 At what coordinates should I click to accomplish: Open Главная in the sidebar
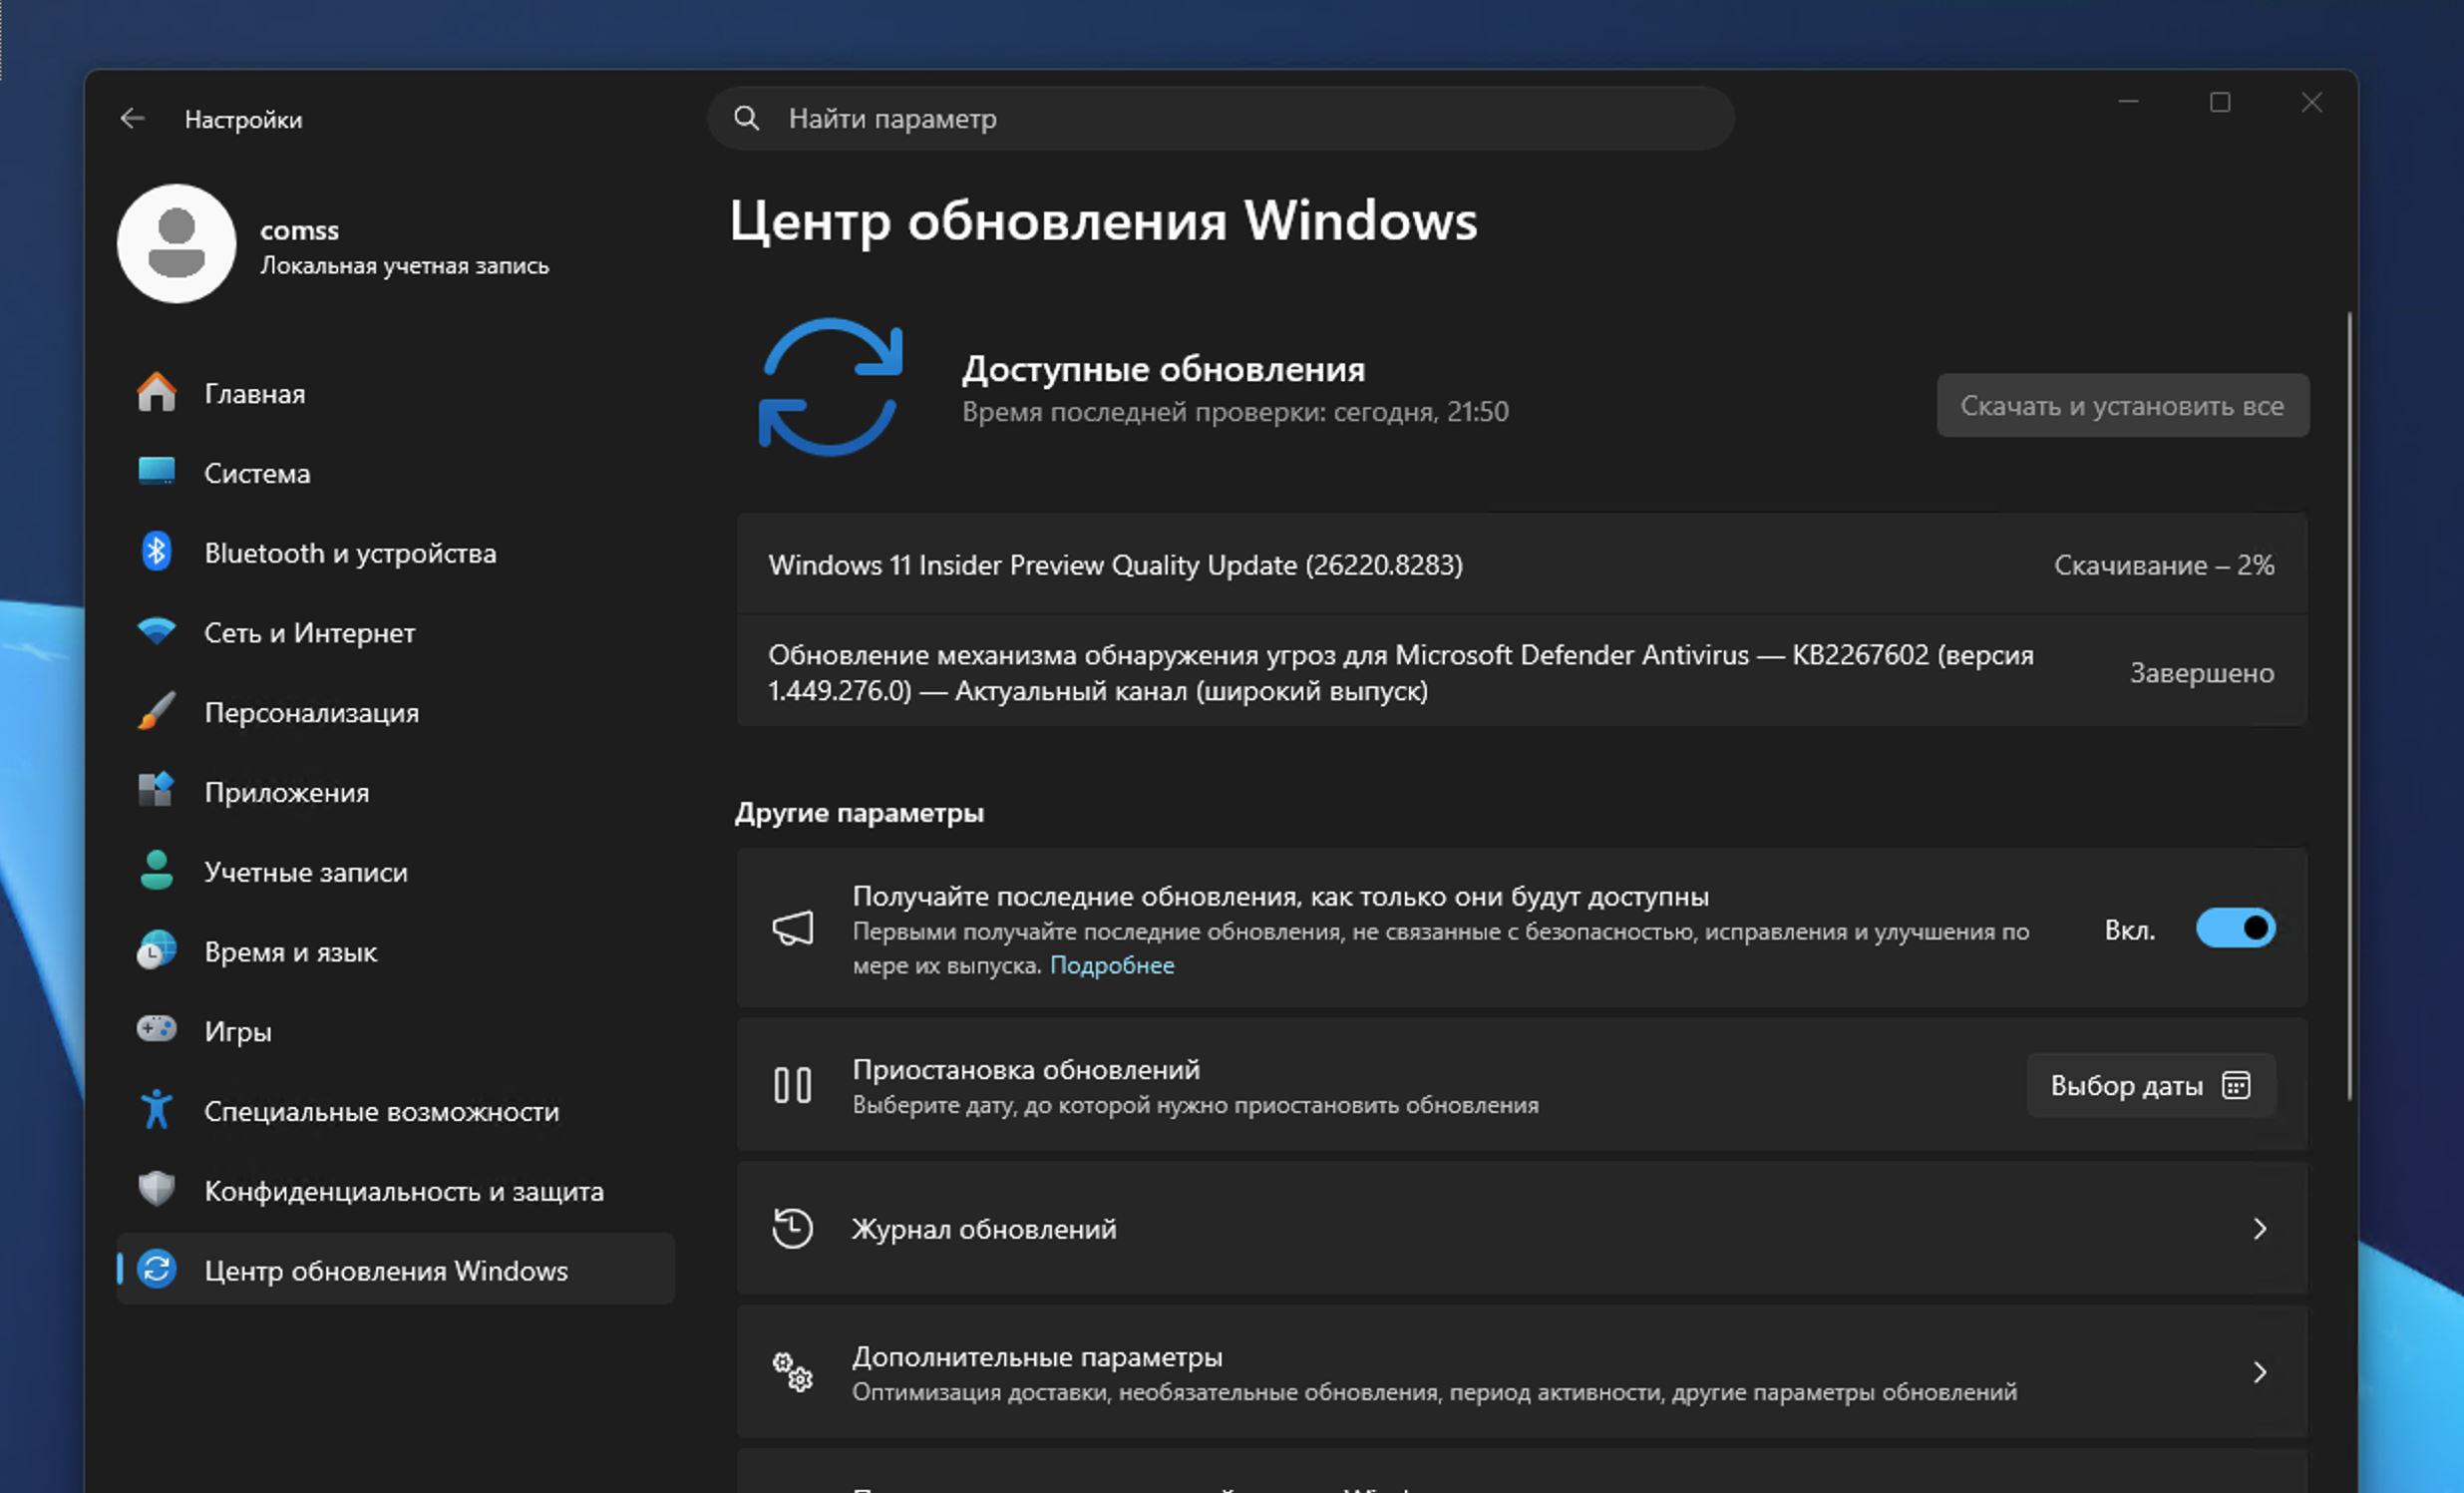click(x=396, y=393)
